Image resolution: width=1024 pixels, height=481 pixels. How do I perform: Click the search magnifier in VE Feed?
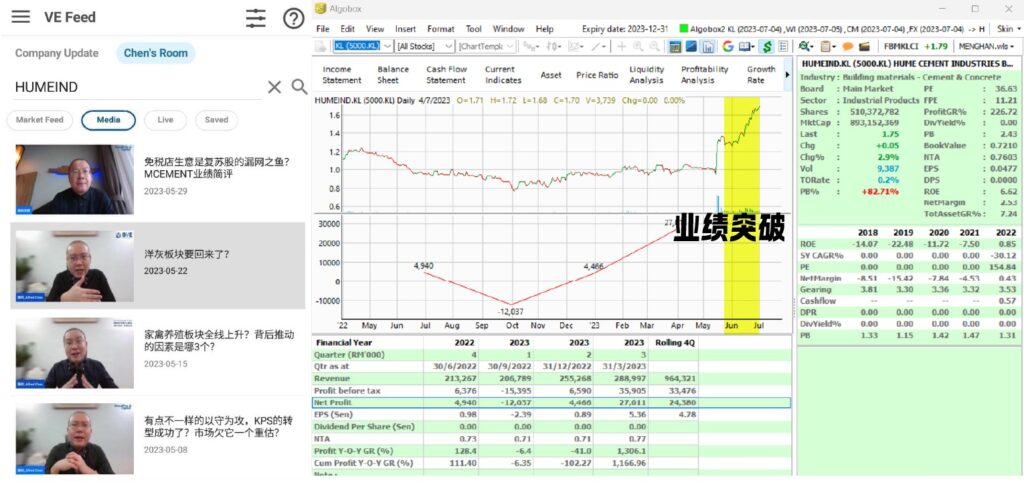(299, 87)
